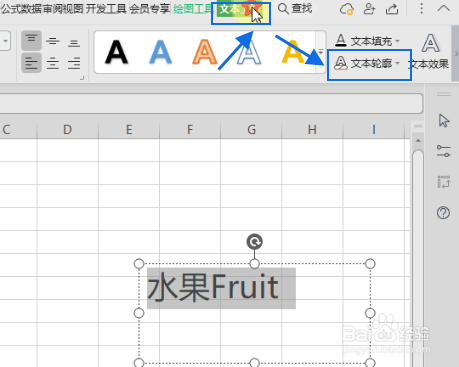Select column F header
The height and width of the screenshot is (367, 459).
[x=190, y=129]
